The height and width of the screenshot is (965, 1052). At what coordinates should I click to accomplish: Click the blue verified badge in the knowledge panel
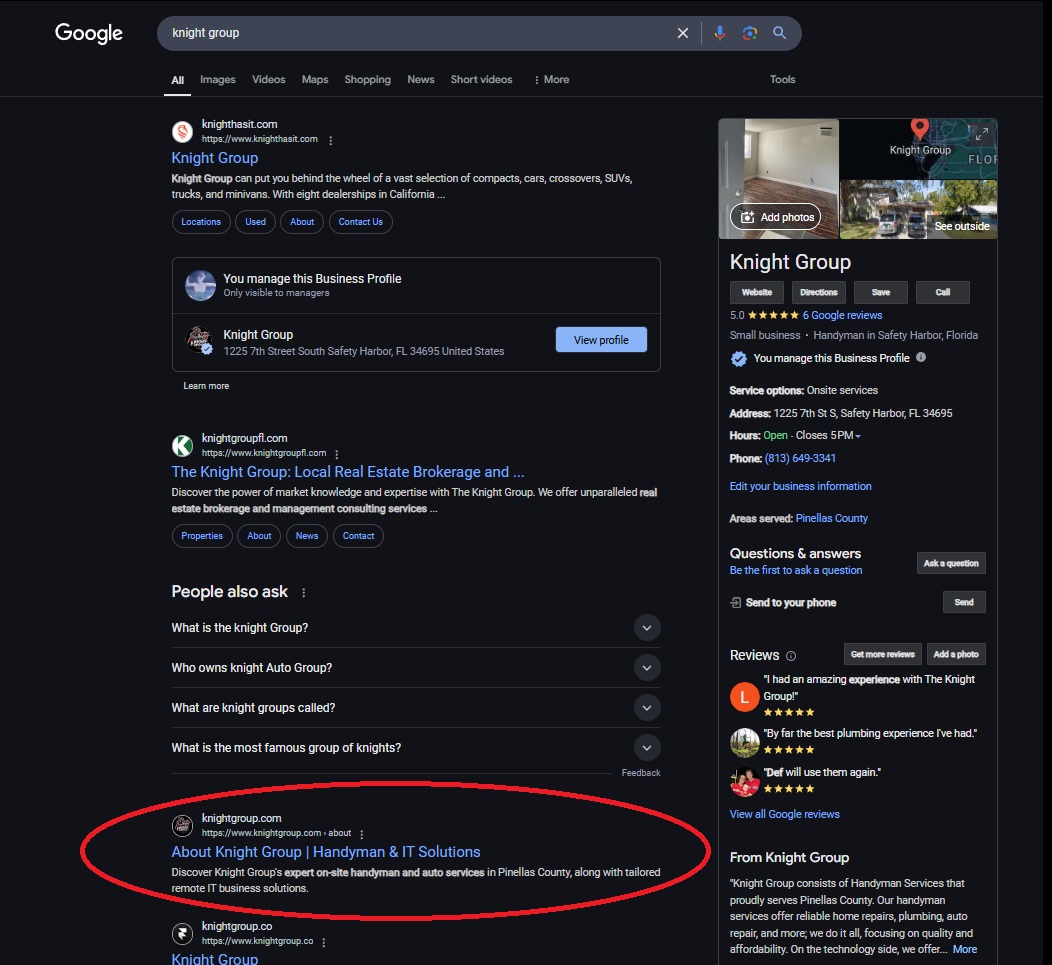(739, 359)
